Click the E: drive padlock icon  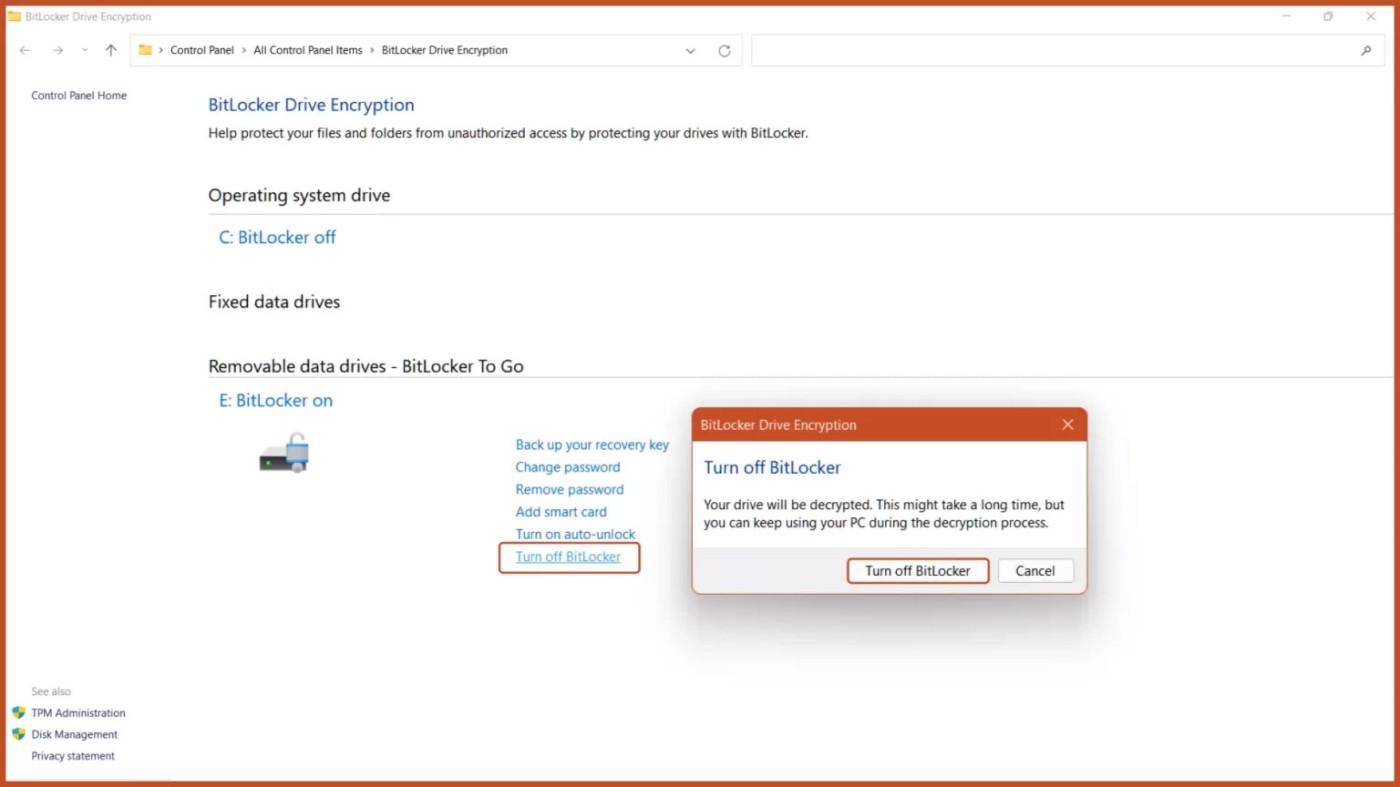[x=285, y=453]
